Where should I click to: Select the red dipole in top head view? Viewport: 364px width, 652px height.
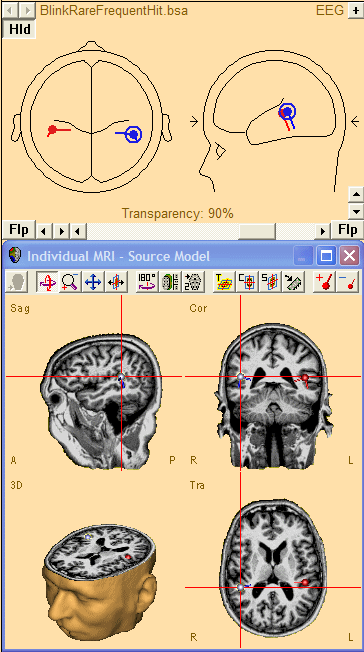(52, 130)
